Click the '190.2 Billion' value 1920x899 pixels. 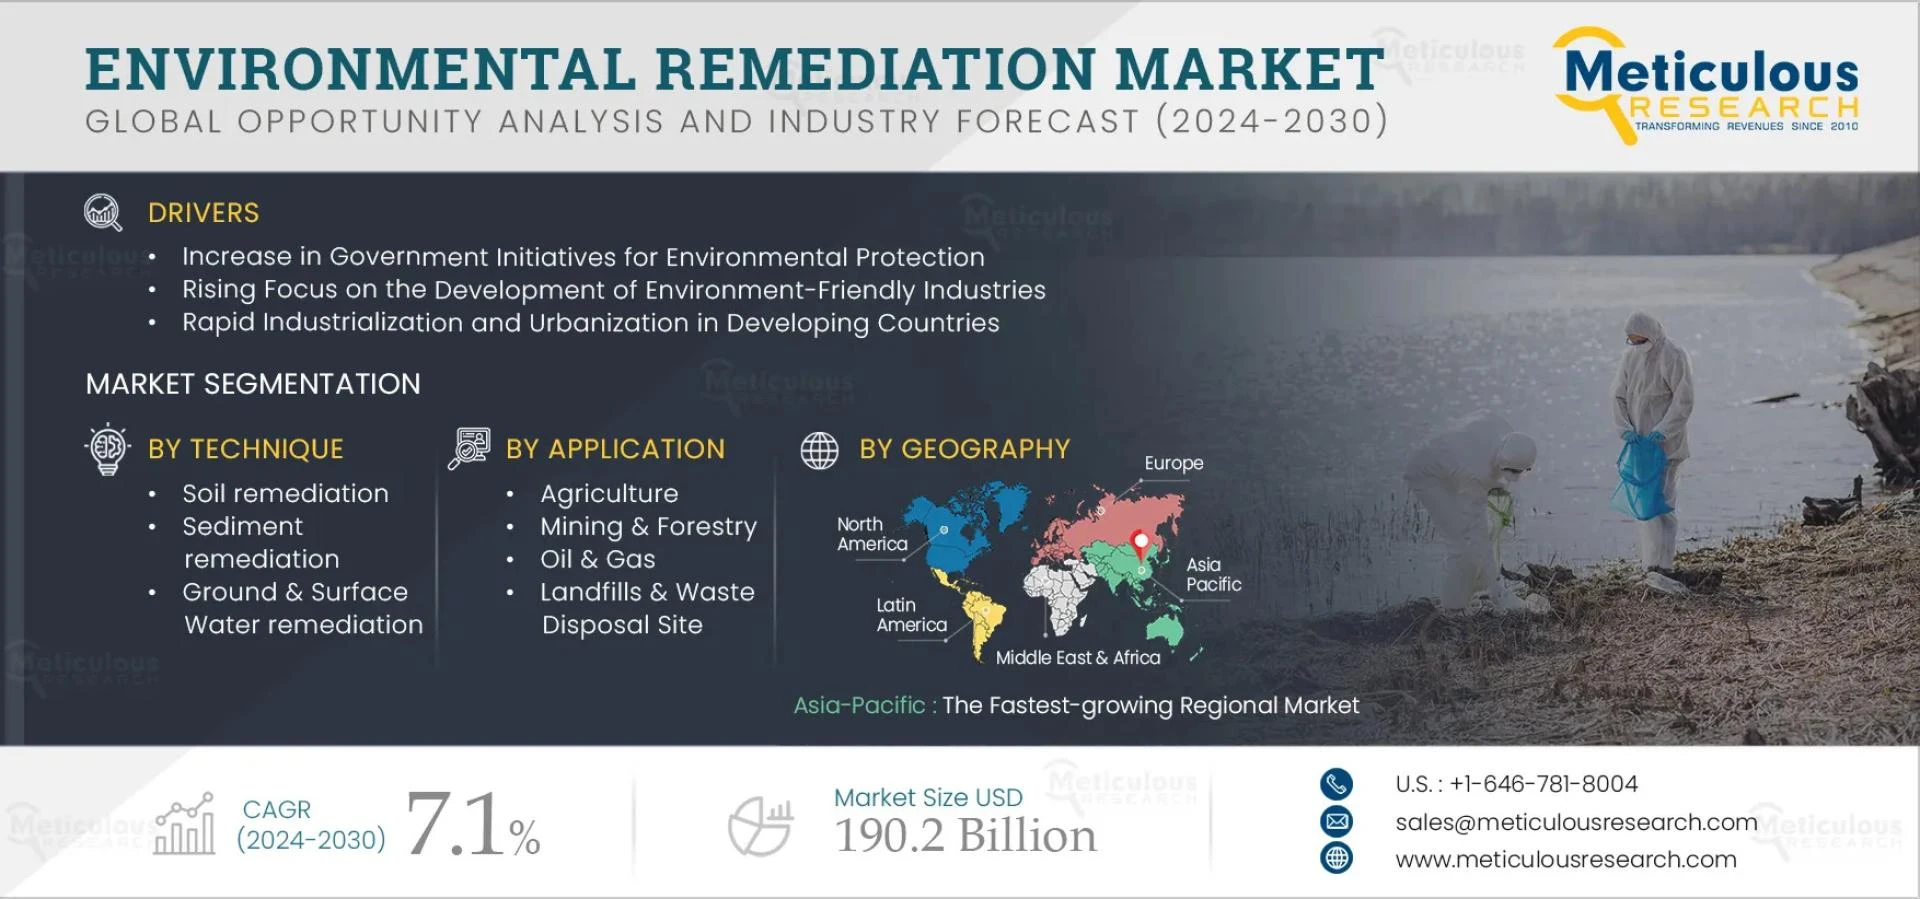[x=966, y=836]
